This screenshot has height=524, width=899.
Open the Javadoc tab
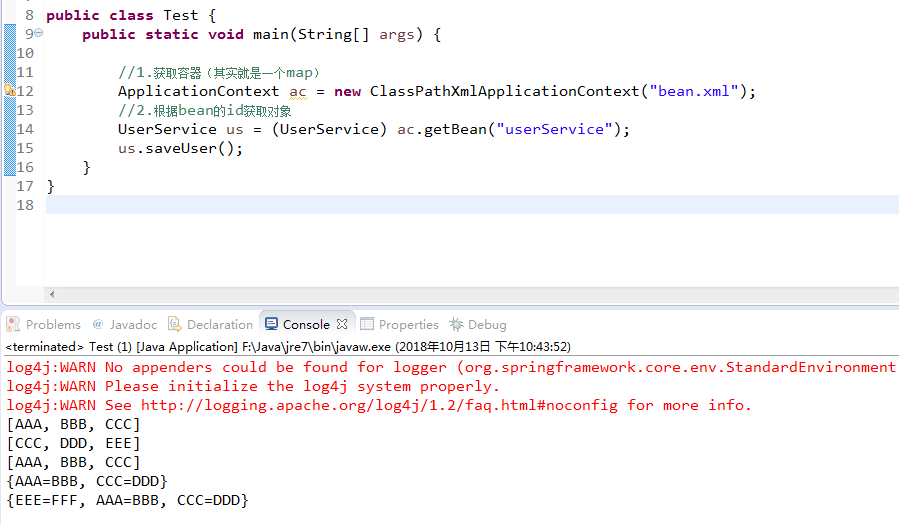[125, 324]
